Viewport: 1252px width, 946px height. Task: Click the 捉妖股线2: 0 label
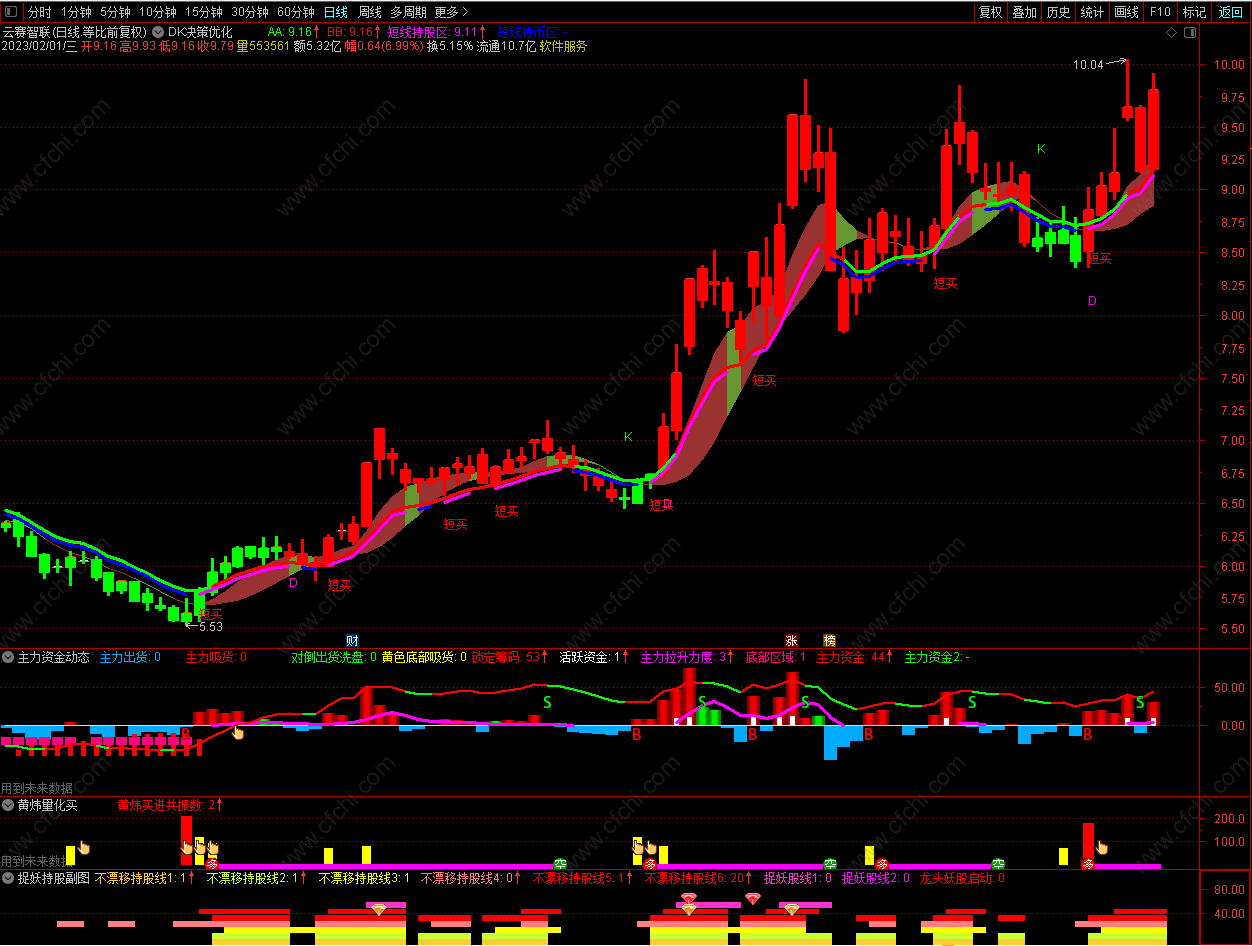click(x=876, y=878)
